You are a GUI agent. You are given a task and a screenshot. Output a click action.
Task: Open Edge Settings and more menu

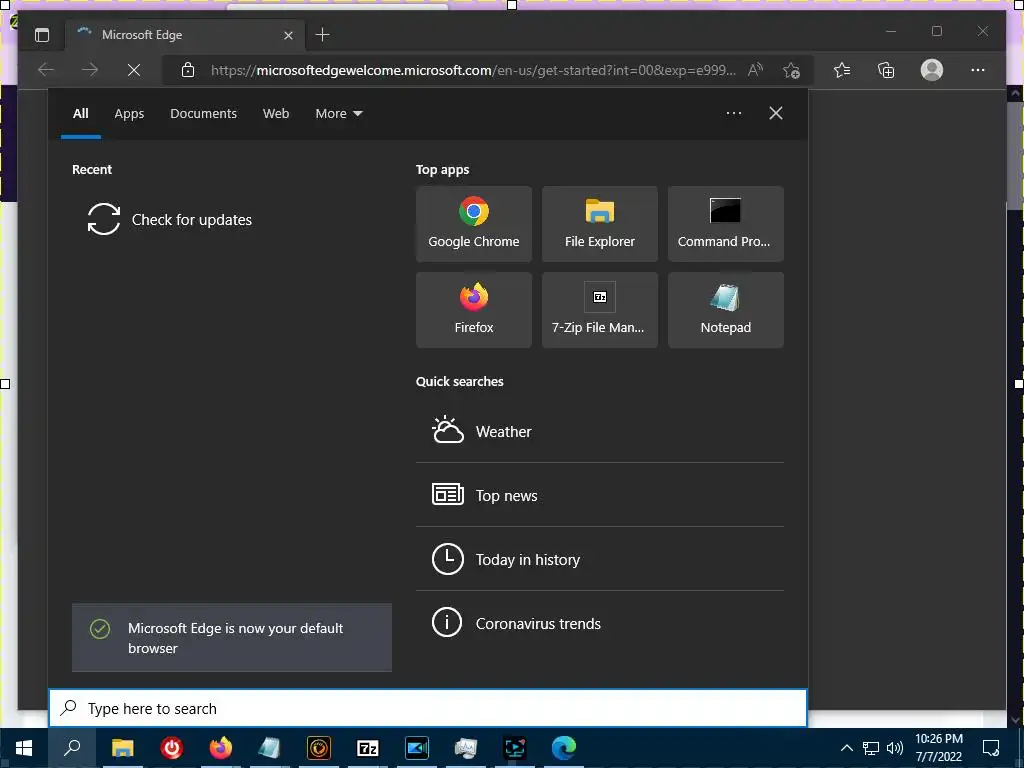coord(978,70)
